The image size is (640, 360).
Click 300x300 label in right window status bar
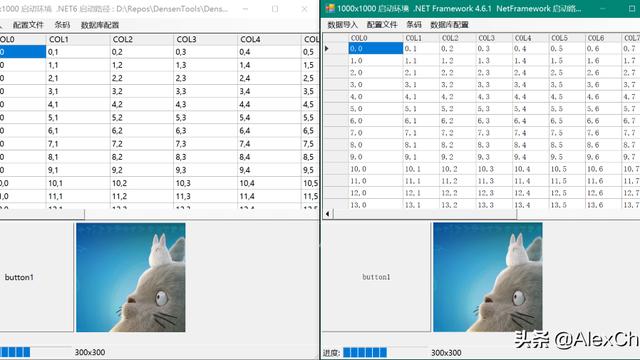[x=446, y=352]
